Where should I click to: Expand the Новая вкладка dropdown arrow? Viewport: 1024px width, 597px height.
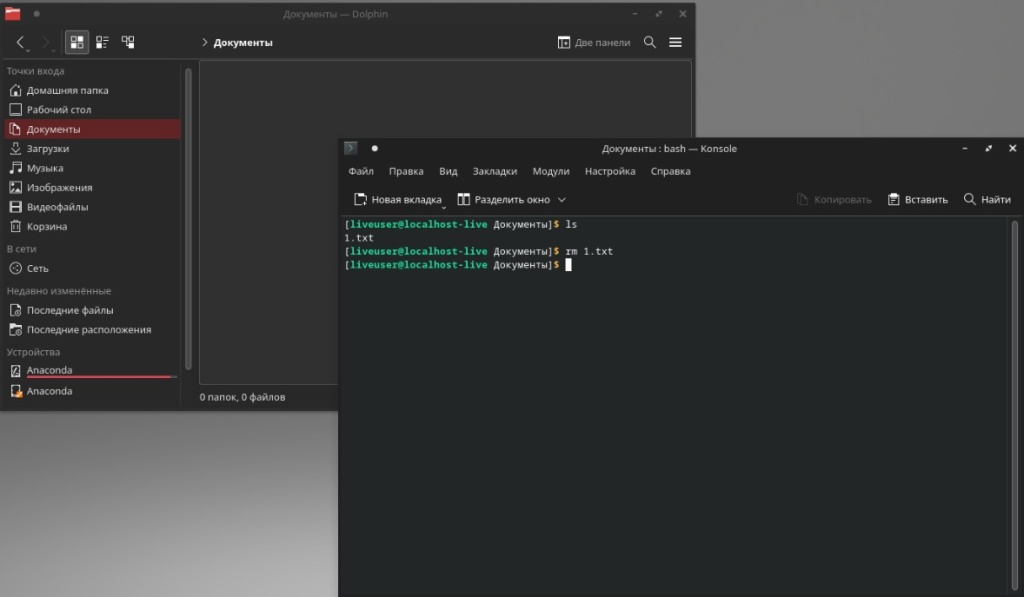[x=443, y=205]
